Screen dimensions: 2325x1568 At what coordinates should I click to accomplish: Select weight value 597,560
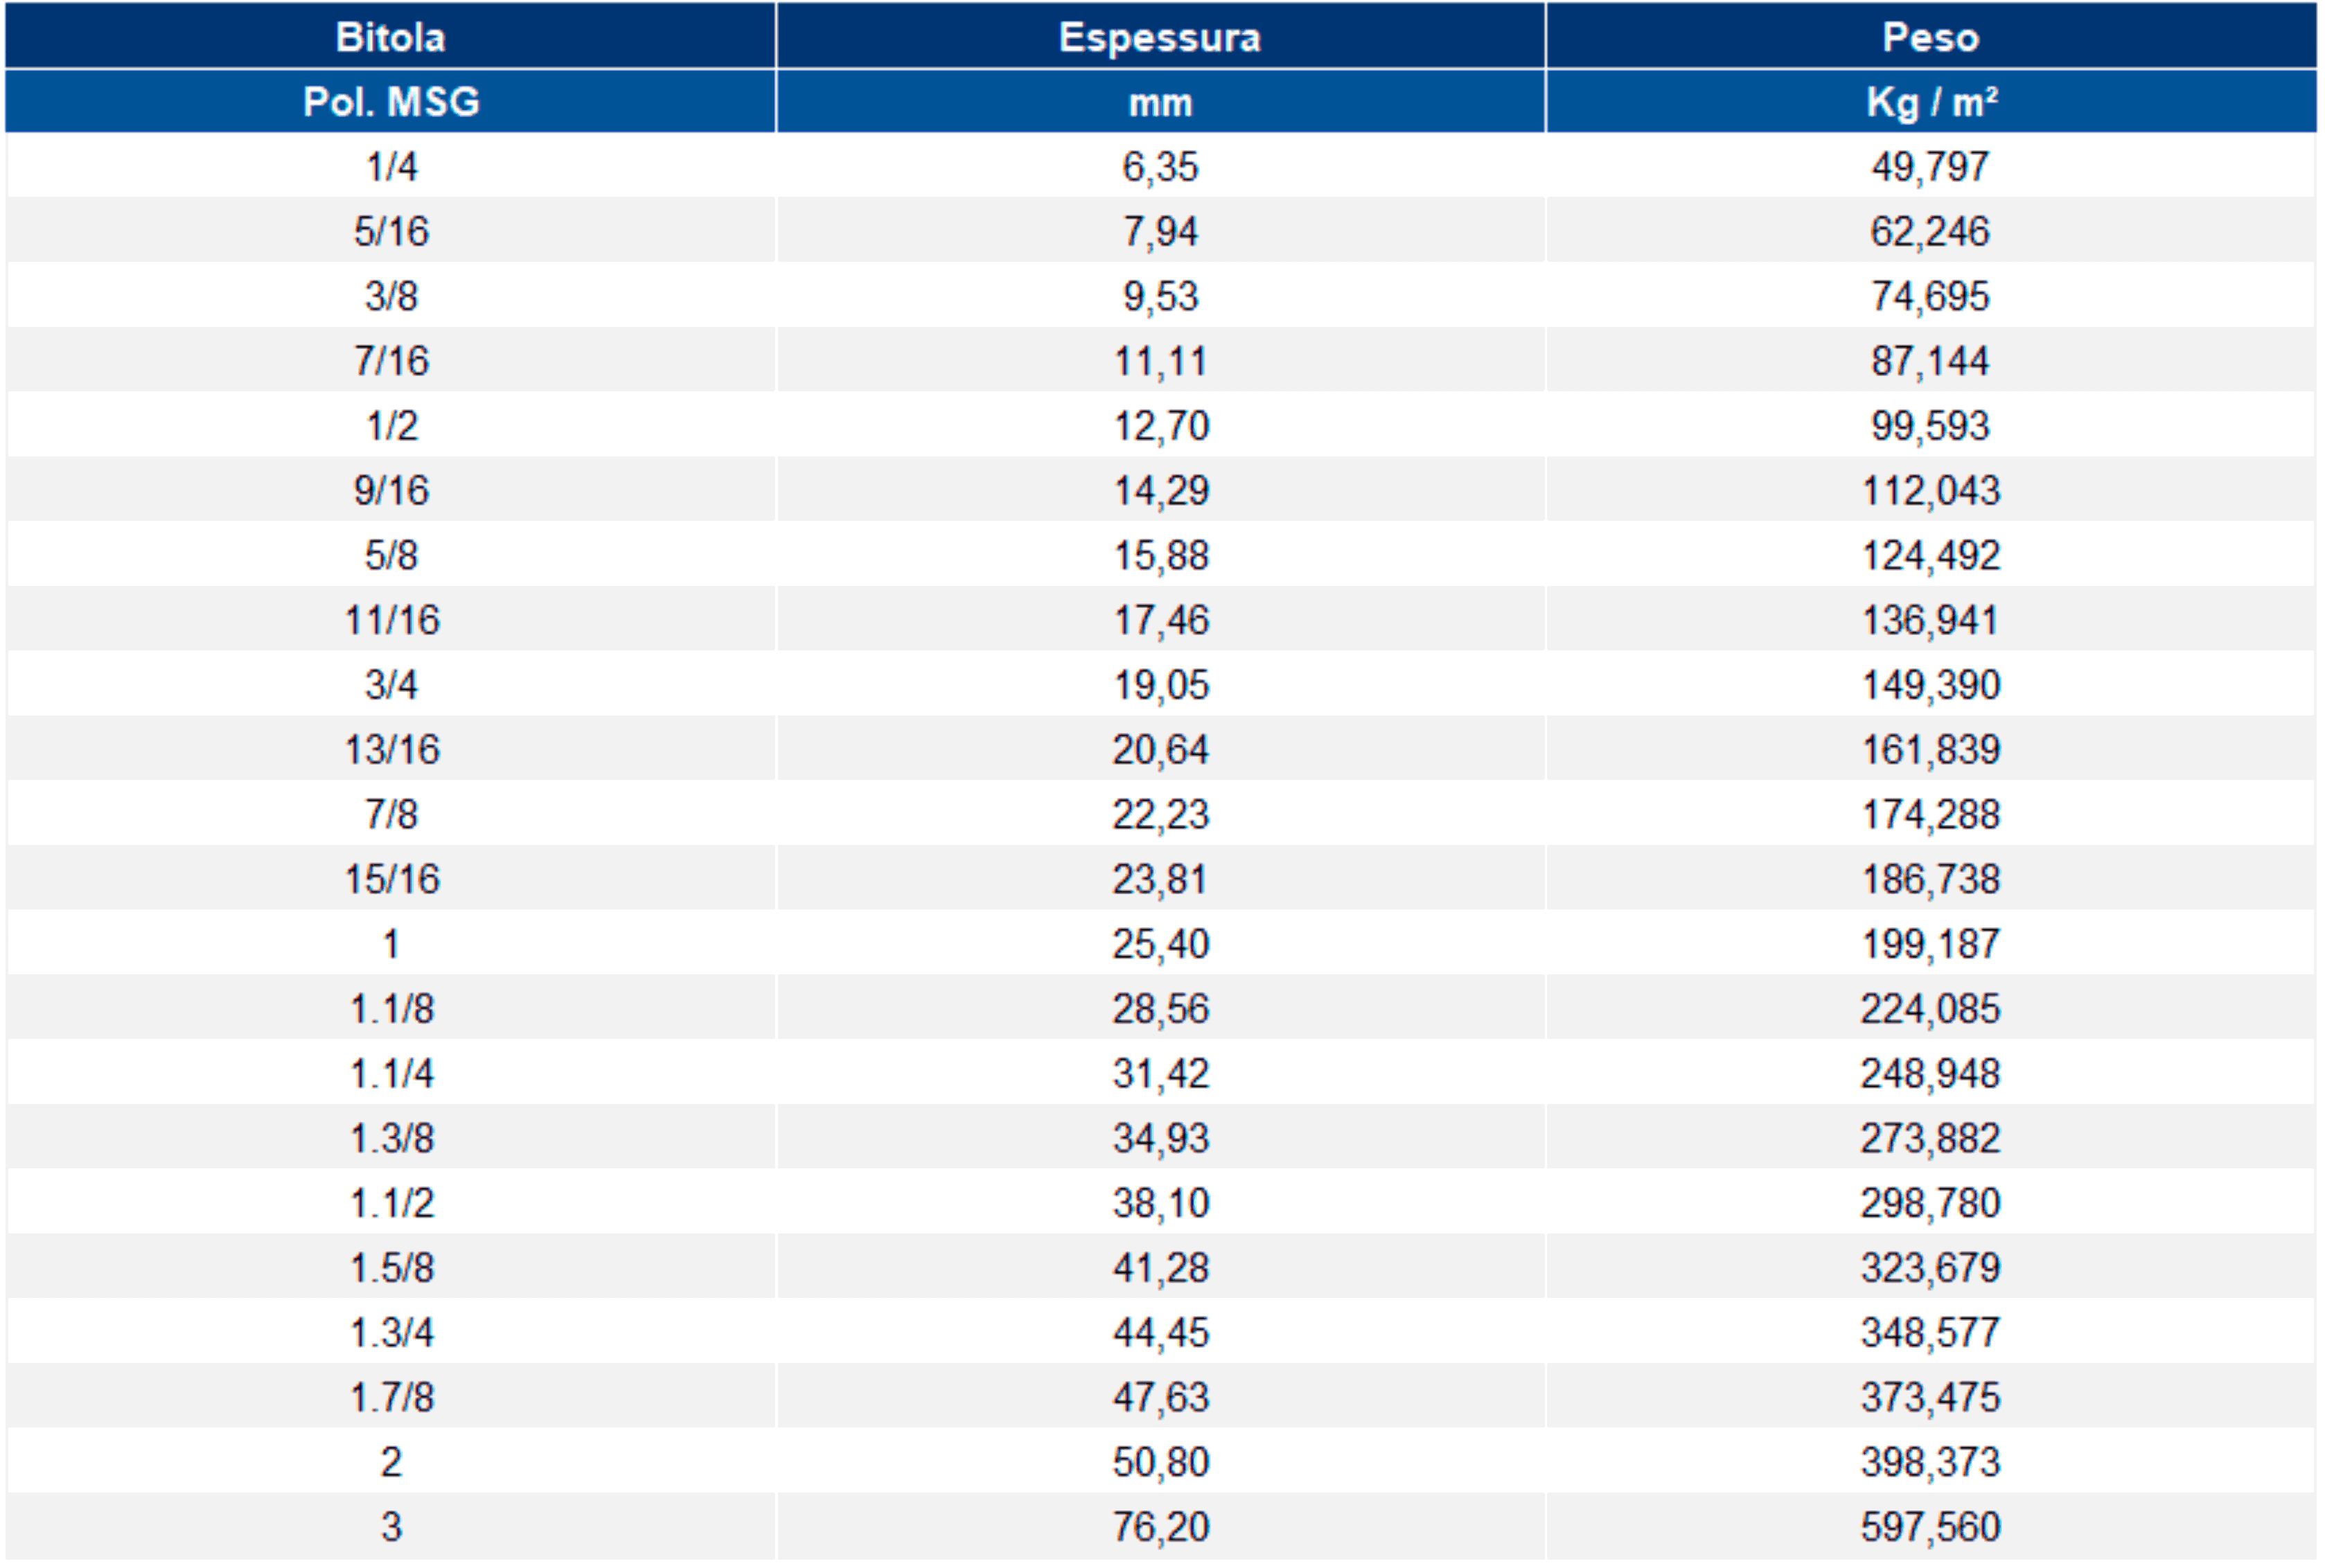tap(1930, 1526)
